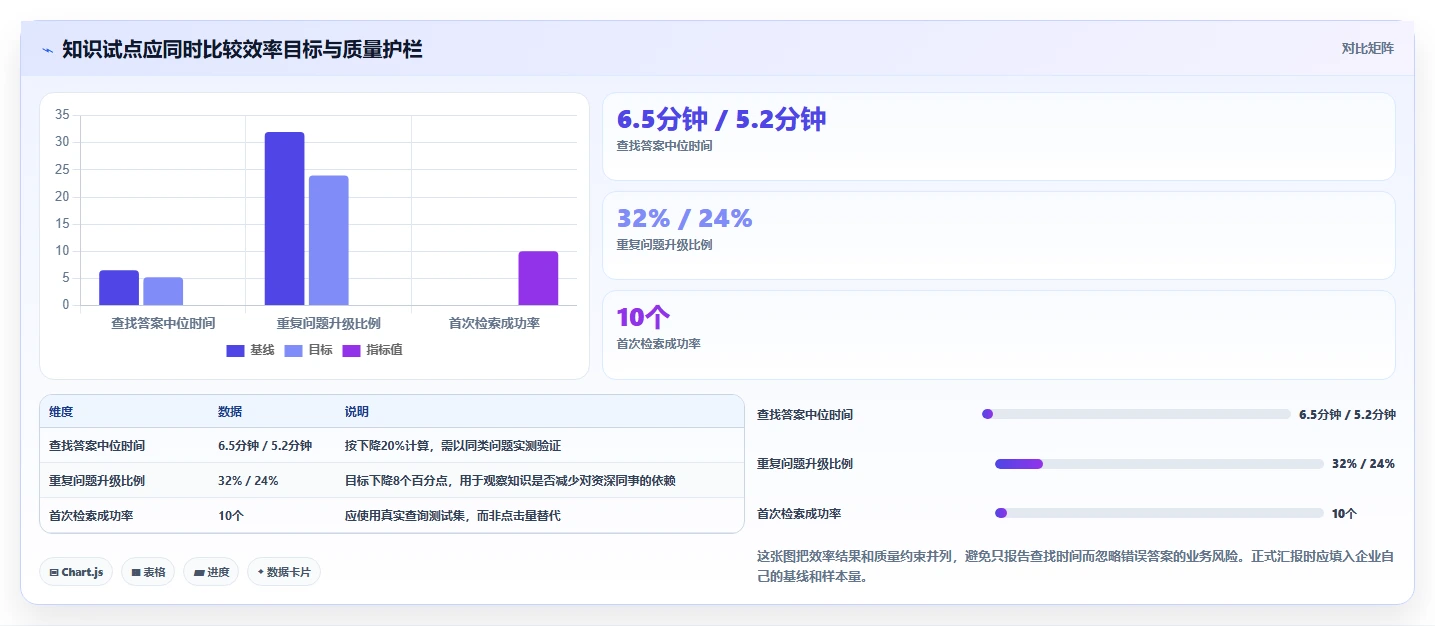This screenshot has width=1435, height=626.
Task: Click the 数据卡片 tag chip
Action: coord(284,572)
